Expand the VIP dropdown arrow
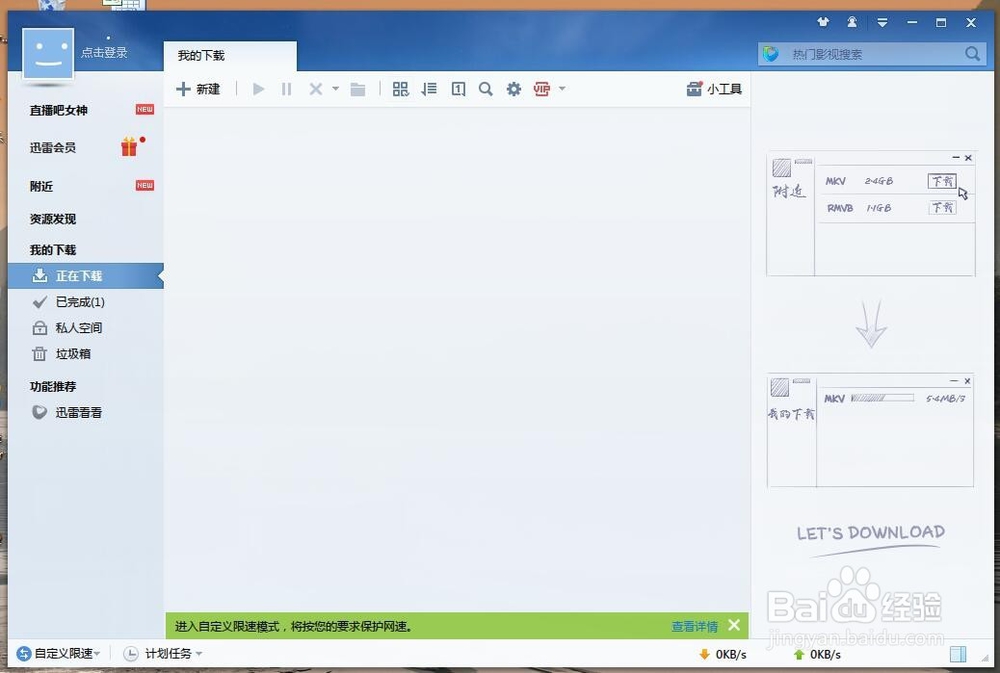The height and width of the screenshot is (673, 1000). (562, 88)
